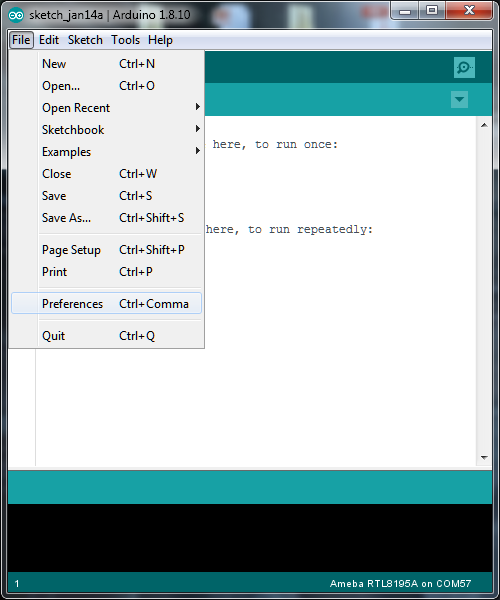The image size is (500, 600).
Task: Choose Close from the File menu
Action: click(x=106, y=174)
